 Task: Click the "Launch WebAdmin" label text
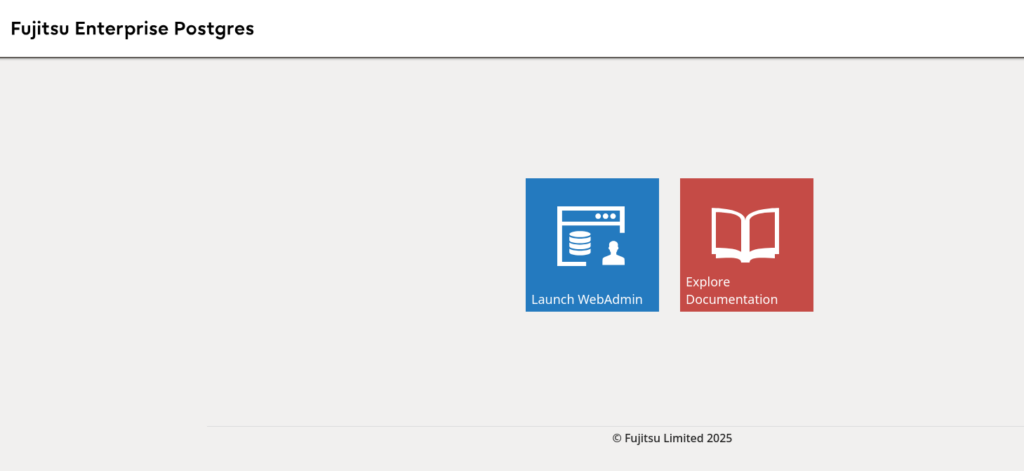pos(587,299)
